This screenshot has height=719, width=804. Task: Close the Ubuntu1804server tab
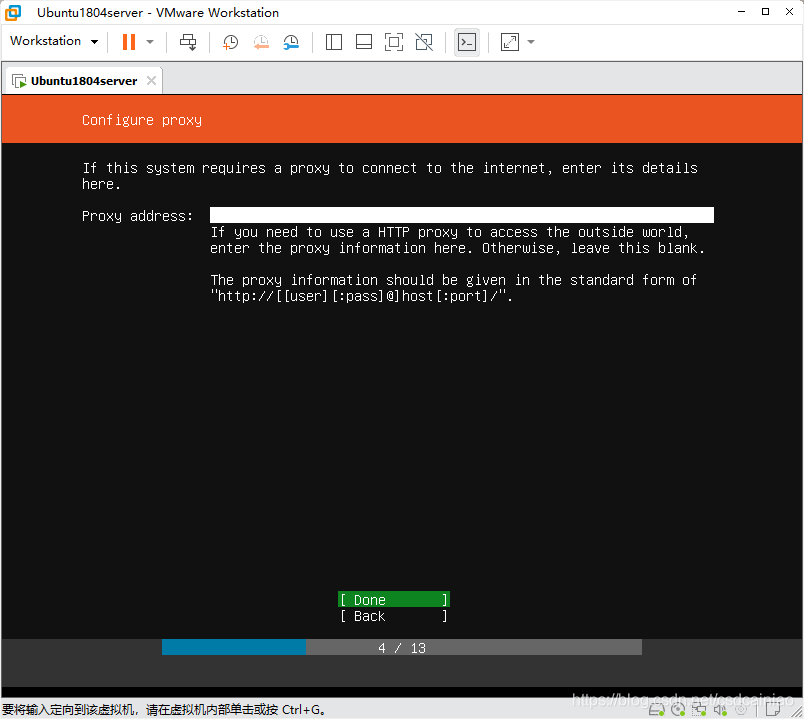(151, 81)
